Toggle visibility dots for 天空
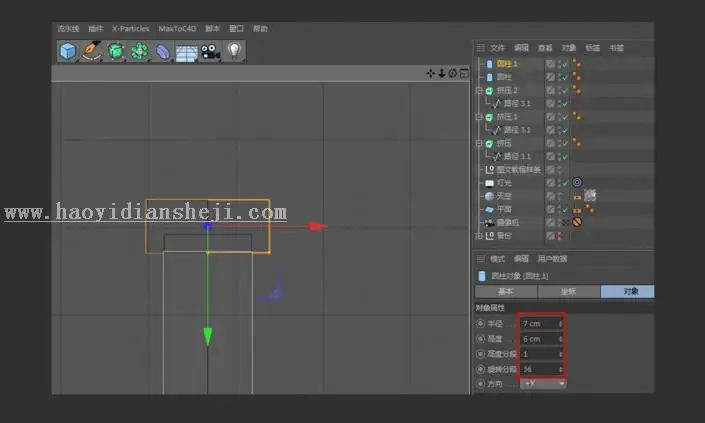 (559, 196)
